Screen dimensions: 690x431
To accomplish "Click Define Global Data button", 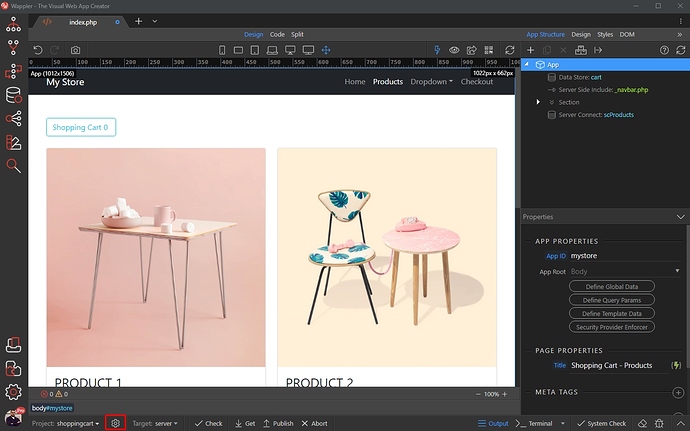I will (x=612, y=286).
